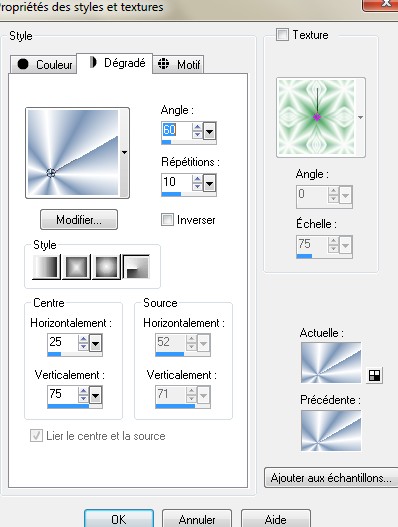Open the Texture Échelle slider dropdown
This screenshot has width=398, height=527.
(x=346, y=245)
